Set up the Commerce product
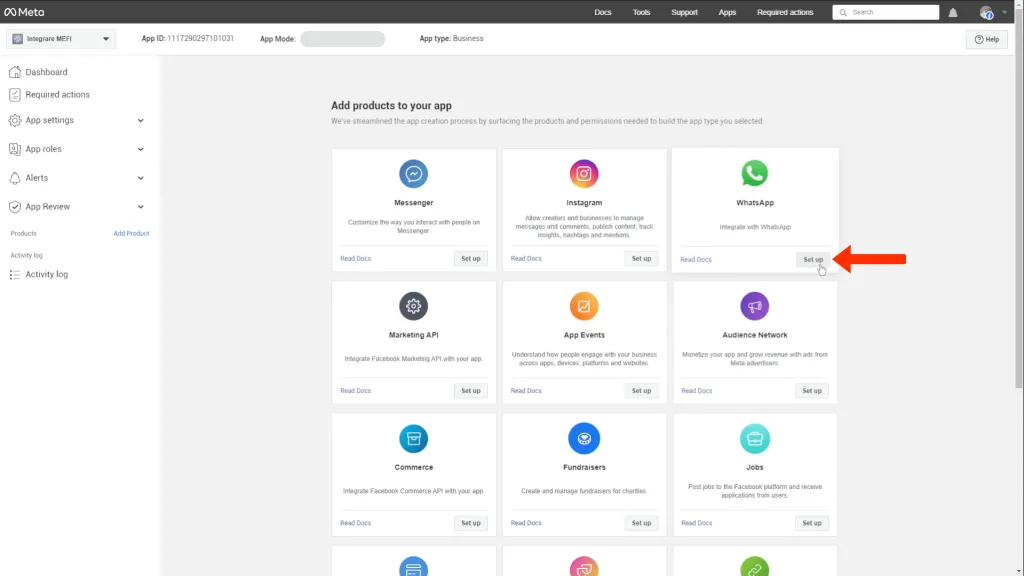 [470, 523]
